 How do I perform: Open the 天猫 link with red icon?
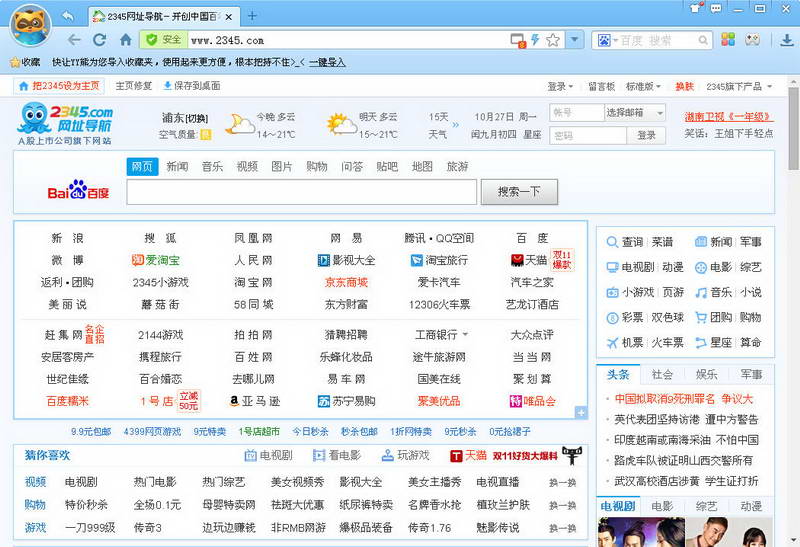[529, 260]
